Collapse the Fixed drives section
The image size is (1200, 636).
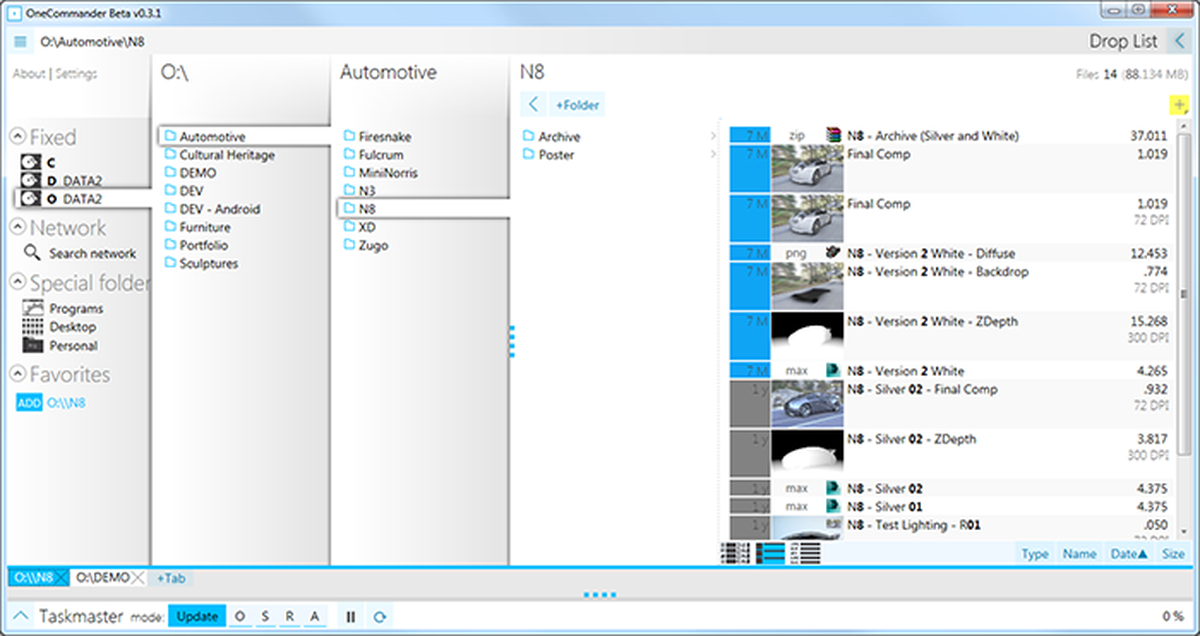(x=17, y=137)
